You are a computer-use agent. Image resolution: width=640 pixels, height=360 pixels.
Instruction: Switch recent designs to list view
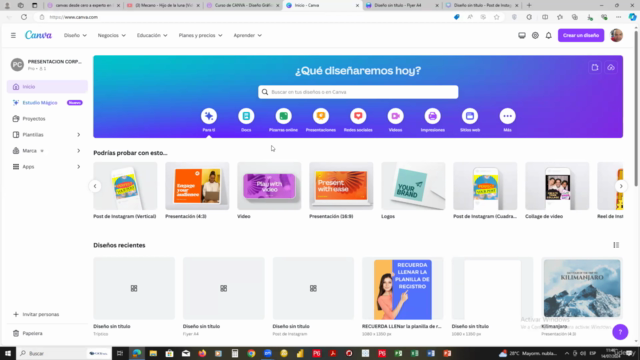[616, 245]
